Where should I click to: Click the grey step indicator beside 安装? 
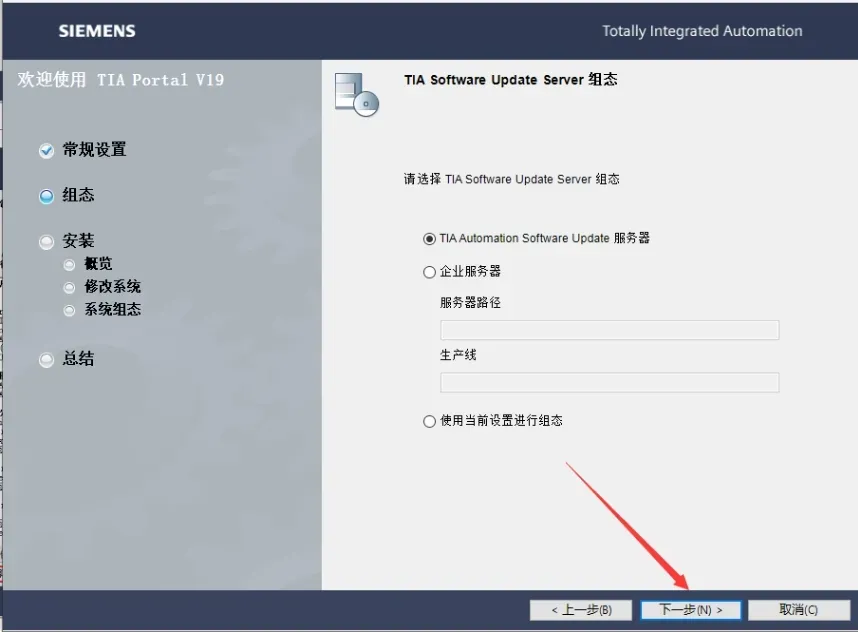(47, 241)
